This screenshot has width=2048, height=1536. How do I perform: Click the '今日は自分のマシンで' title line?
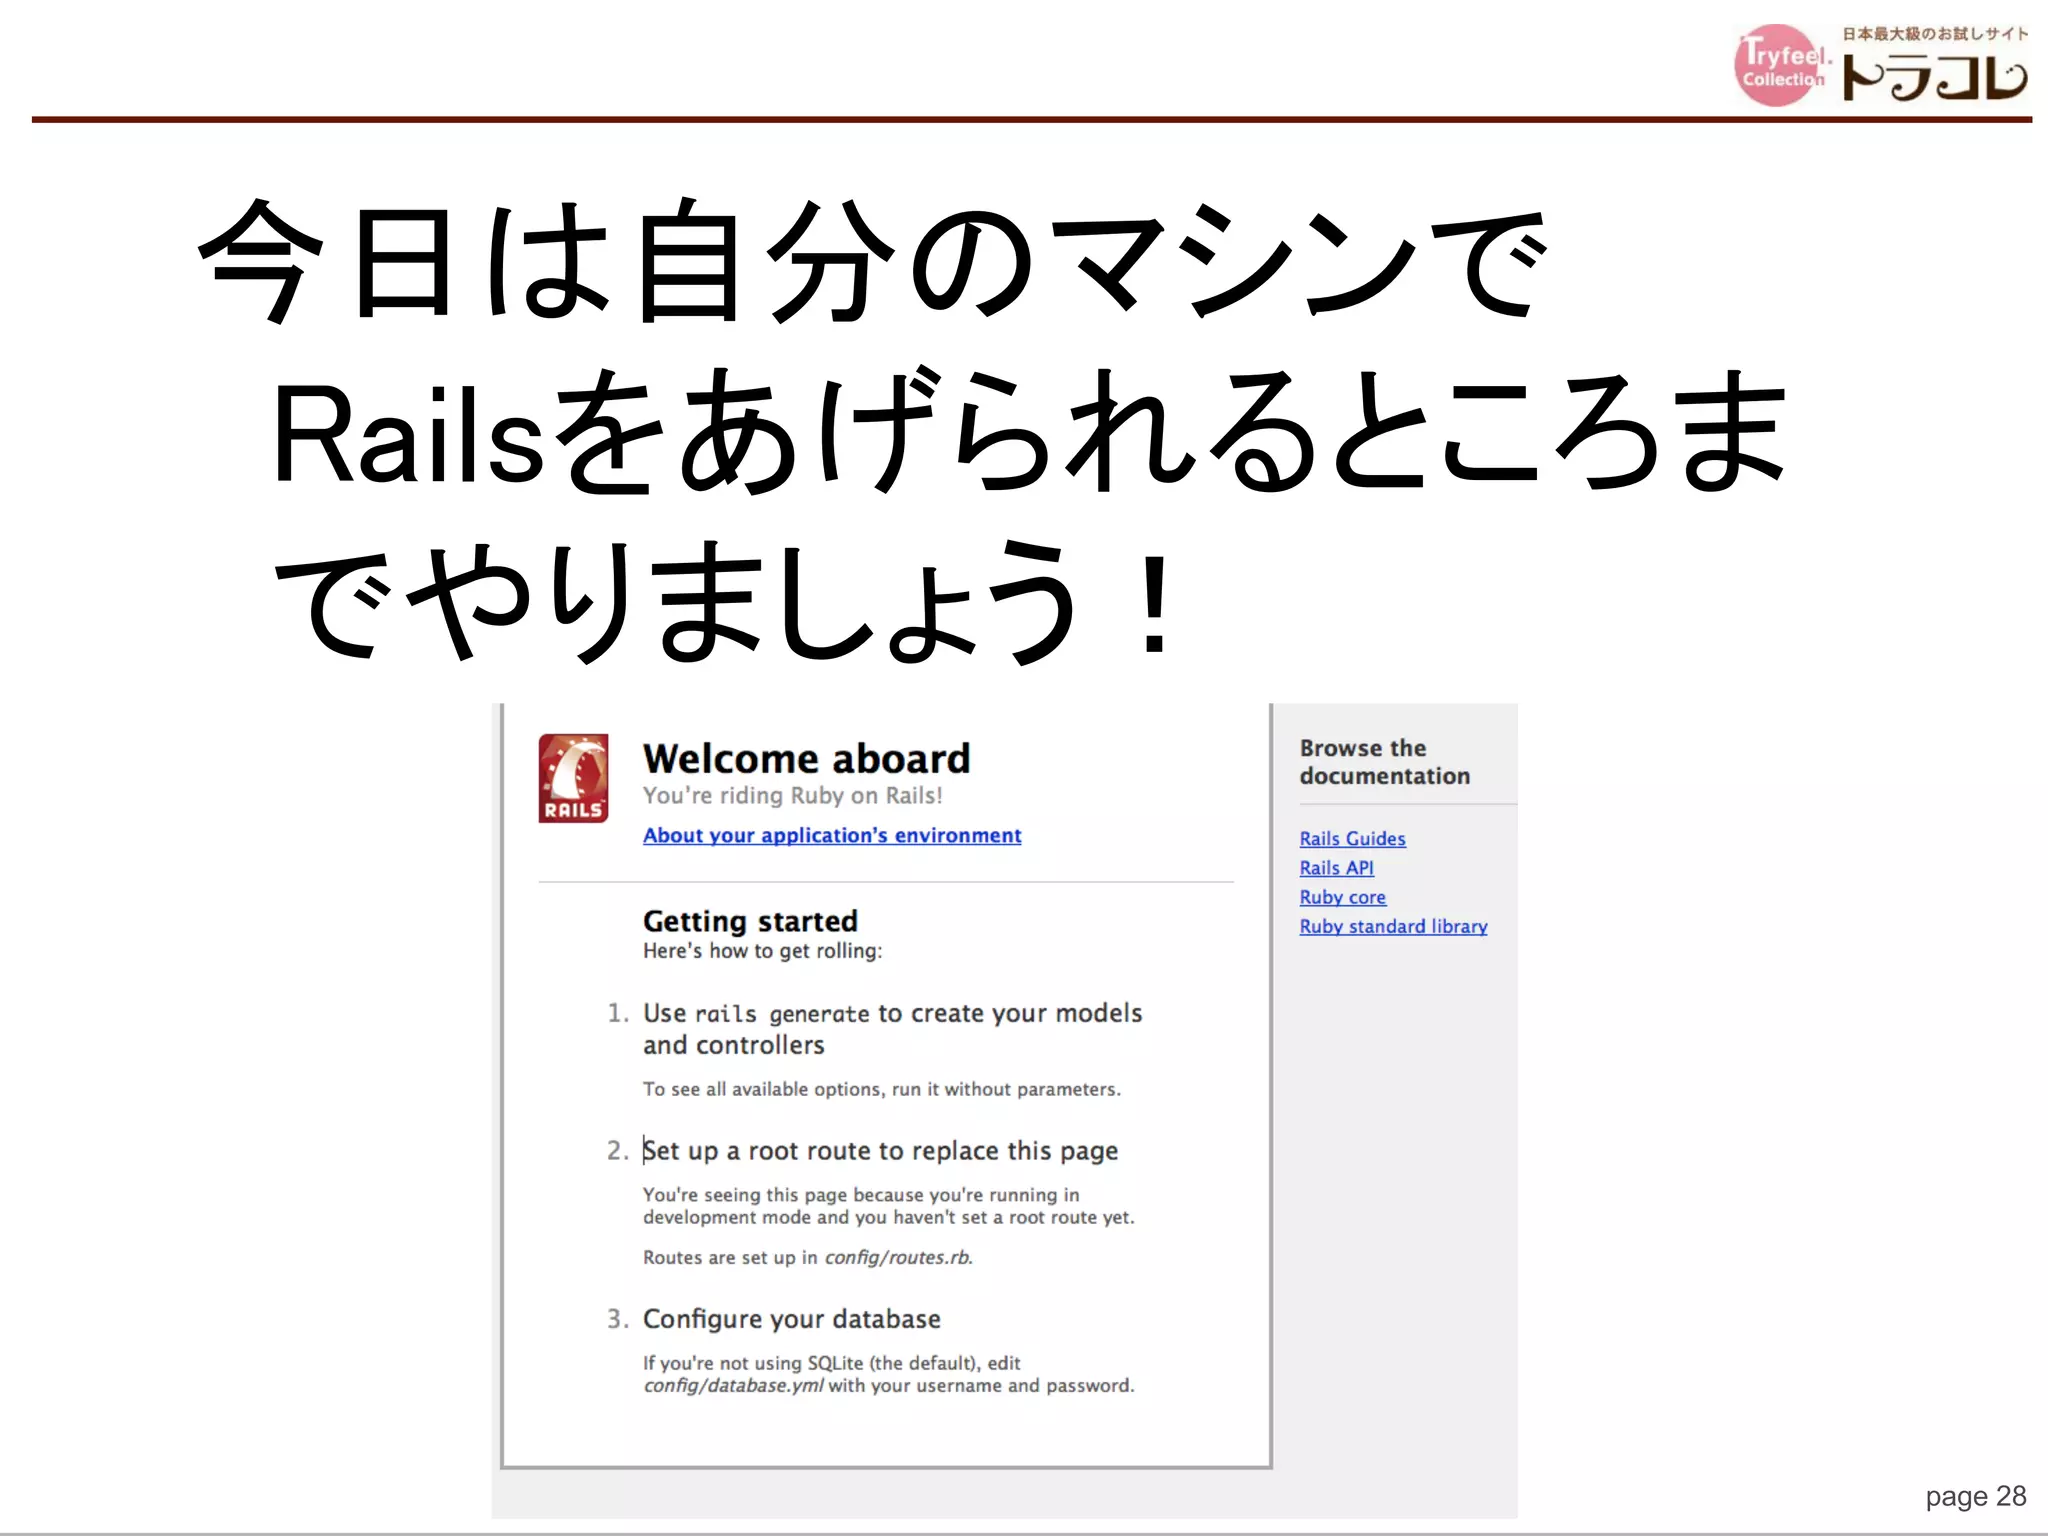click(872, 262)
